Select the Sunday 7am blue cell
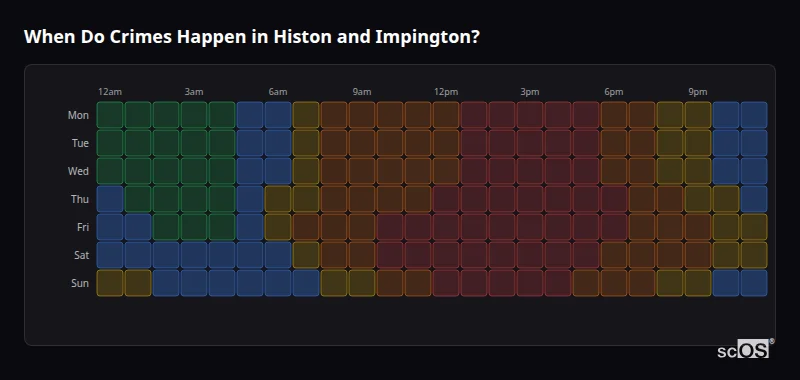Screen dimensions: 800x380 click(306, 283)
